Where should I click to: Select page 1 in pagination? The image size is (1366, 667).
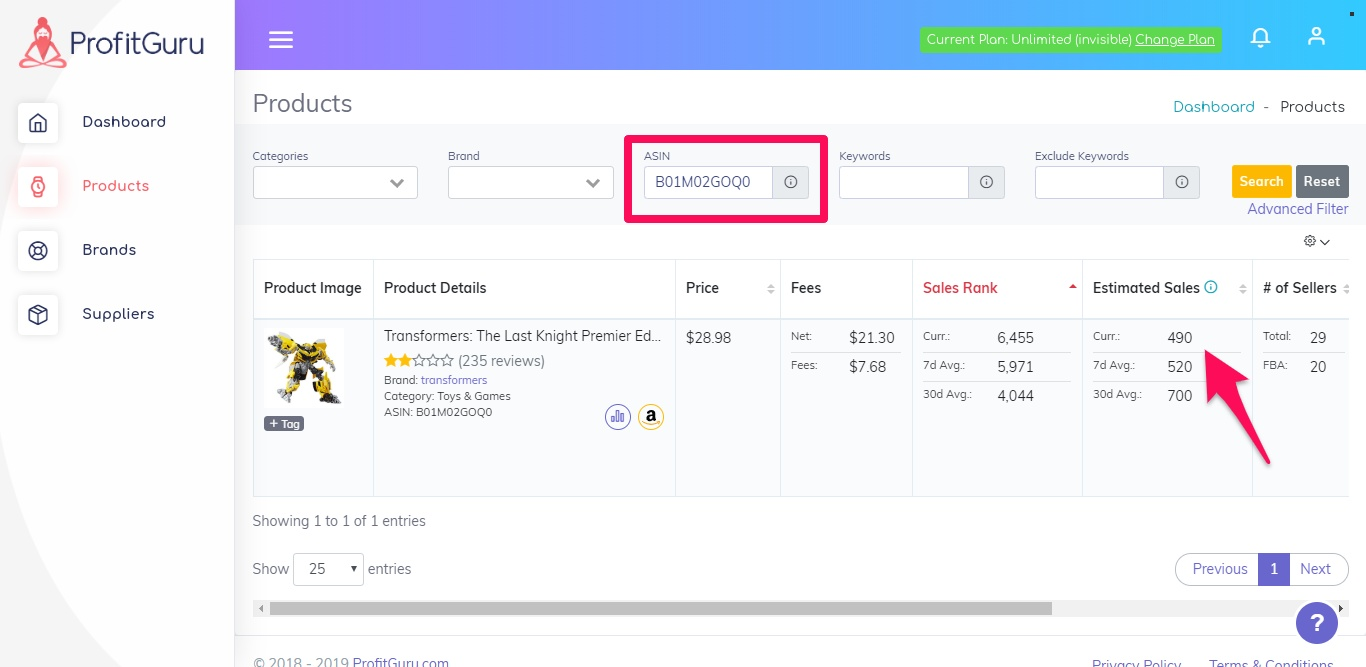click(x=1273, y=569)
